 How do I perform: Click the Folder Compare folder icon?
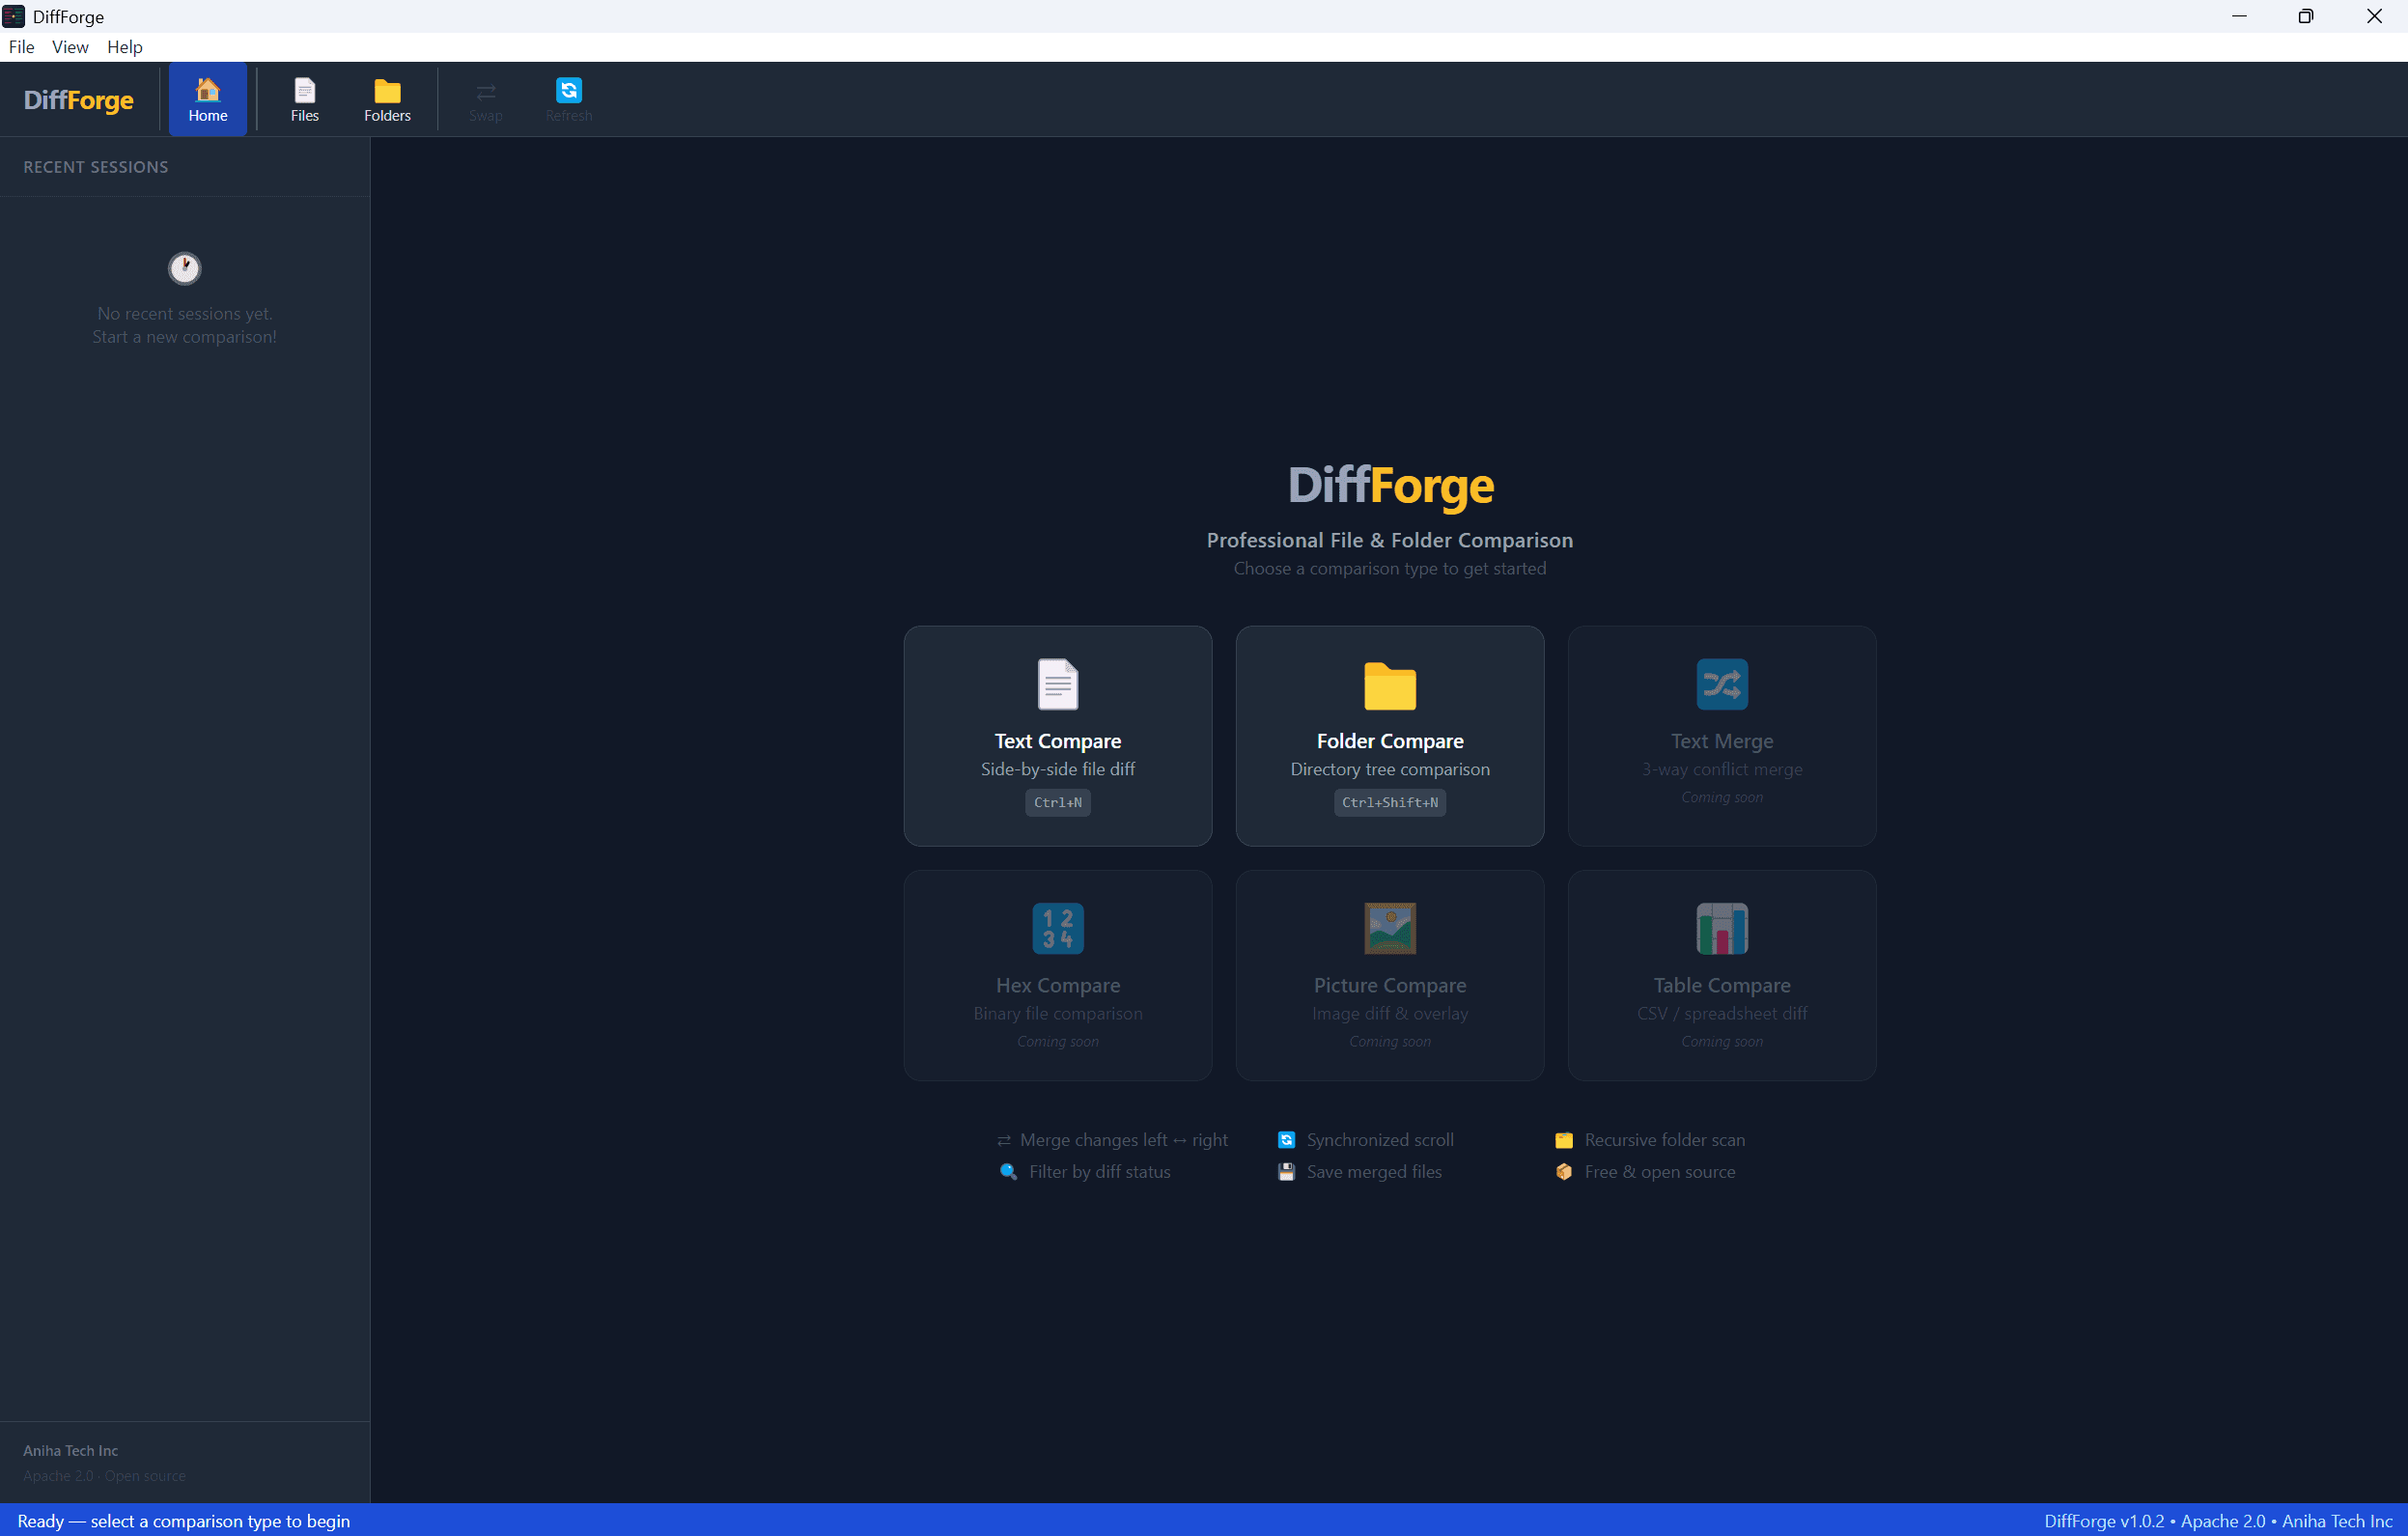(x=1390, y=687)
